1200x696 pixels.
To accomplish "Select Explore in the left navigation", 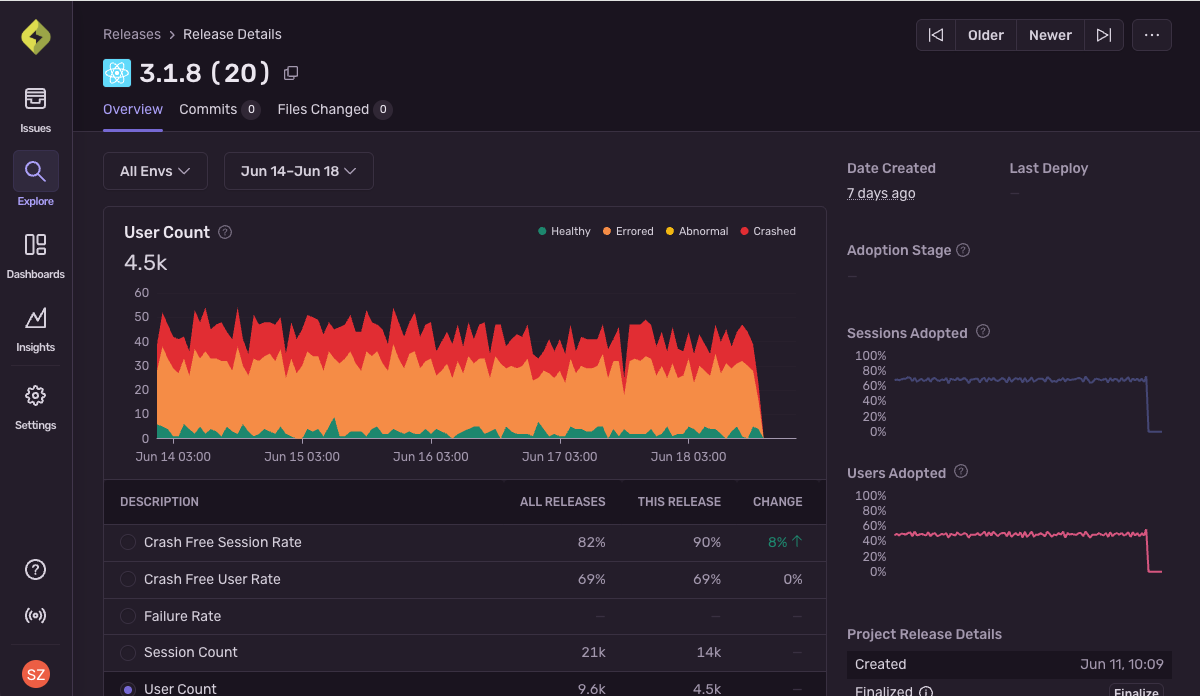I will pyautogui.click(x=35, y=180).
